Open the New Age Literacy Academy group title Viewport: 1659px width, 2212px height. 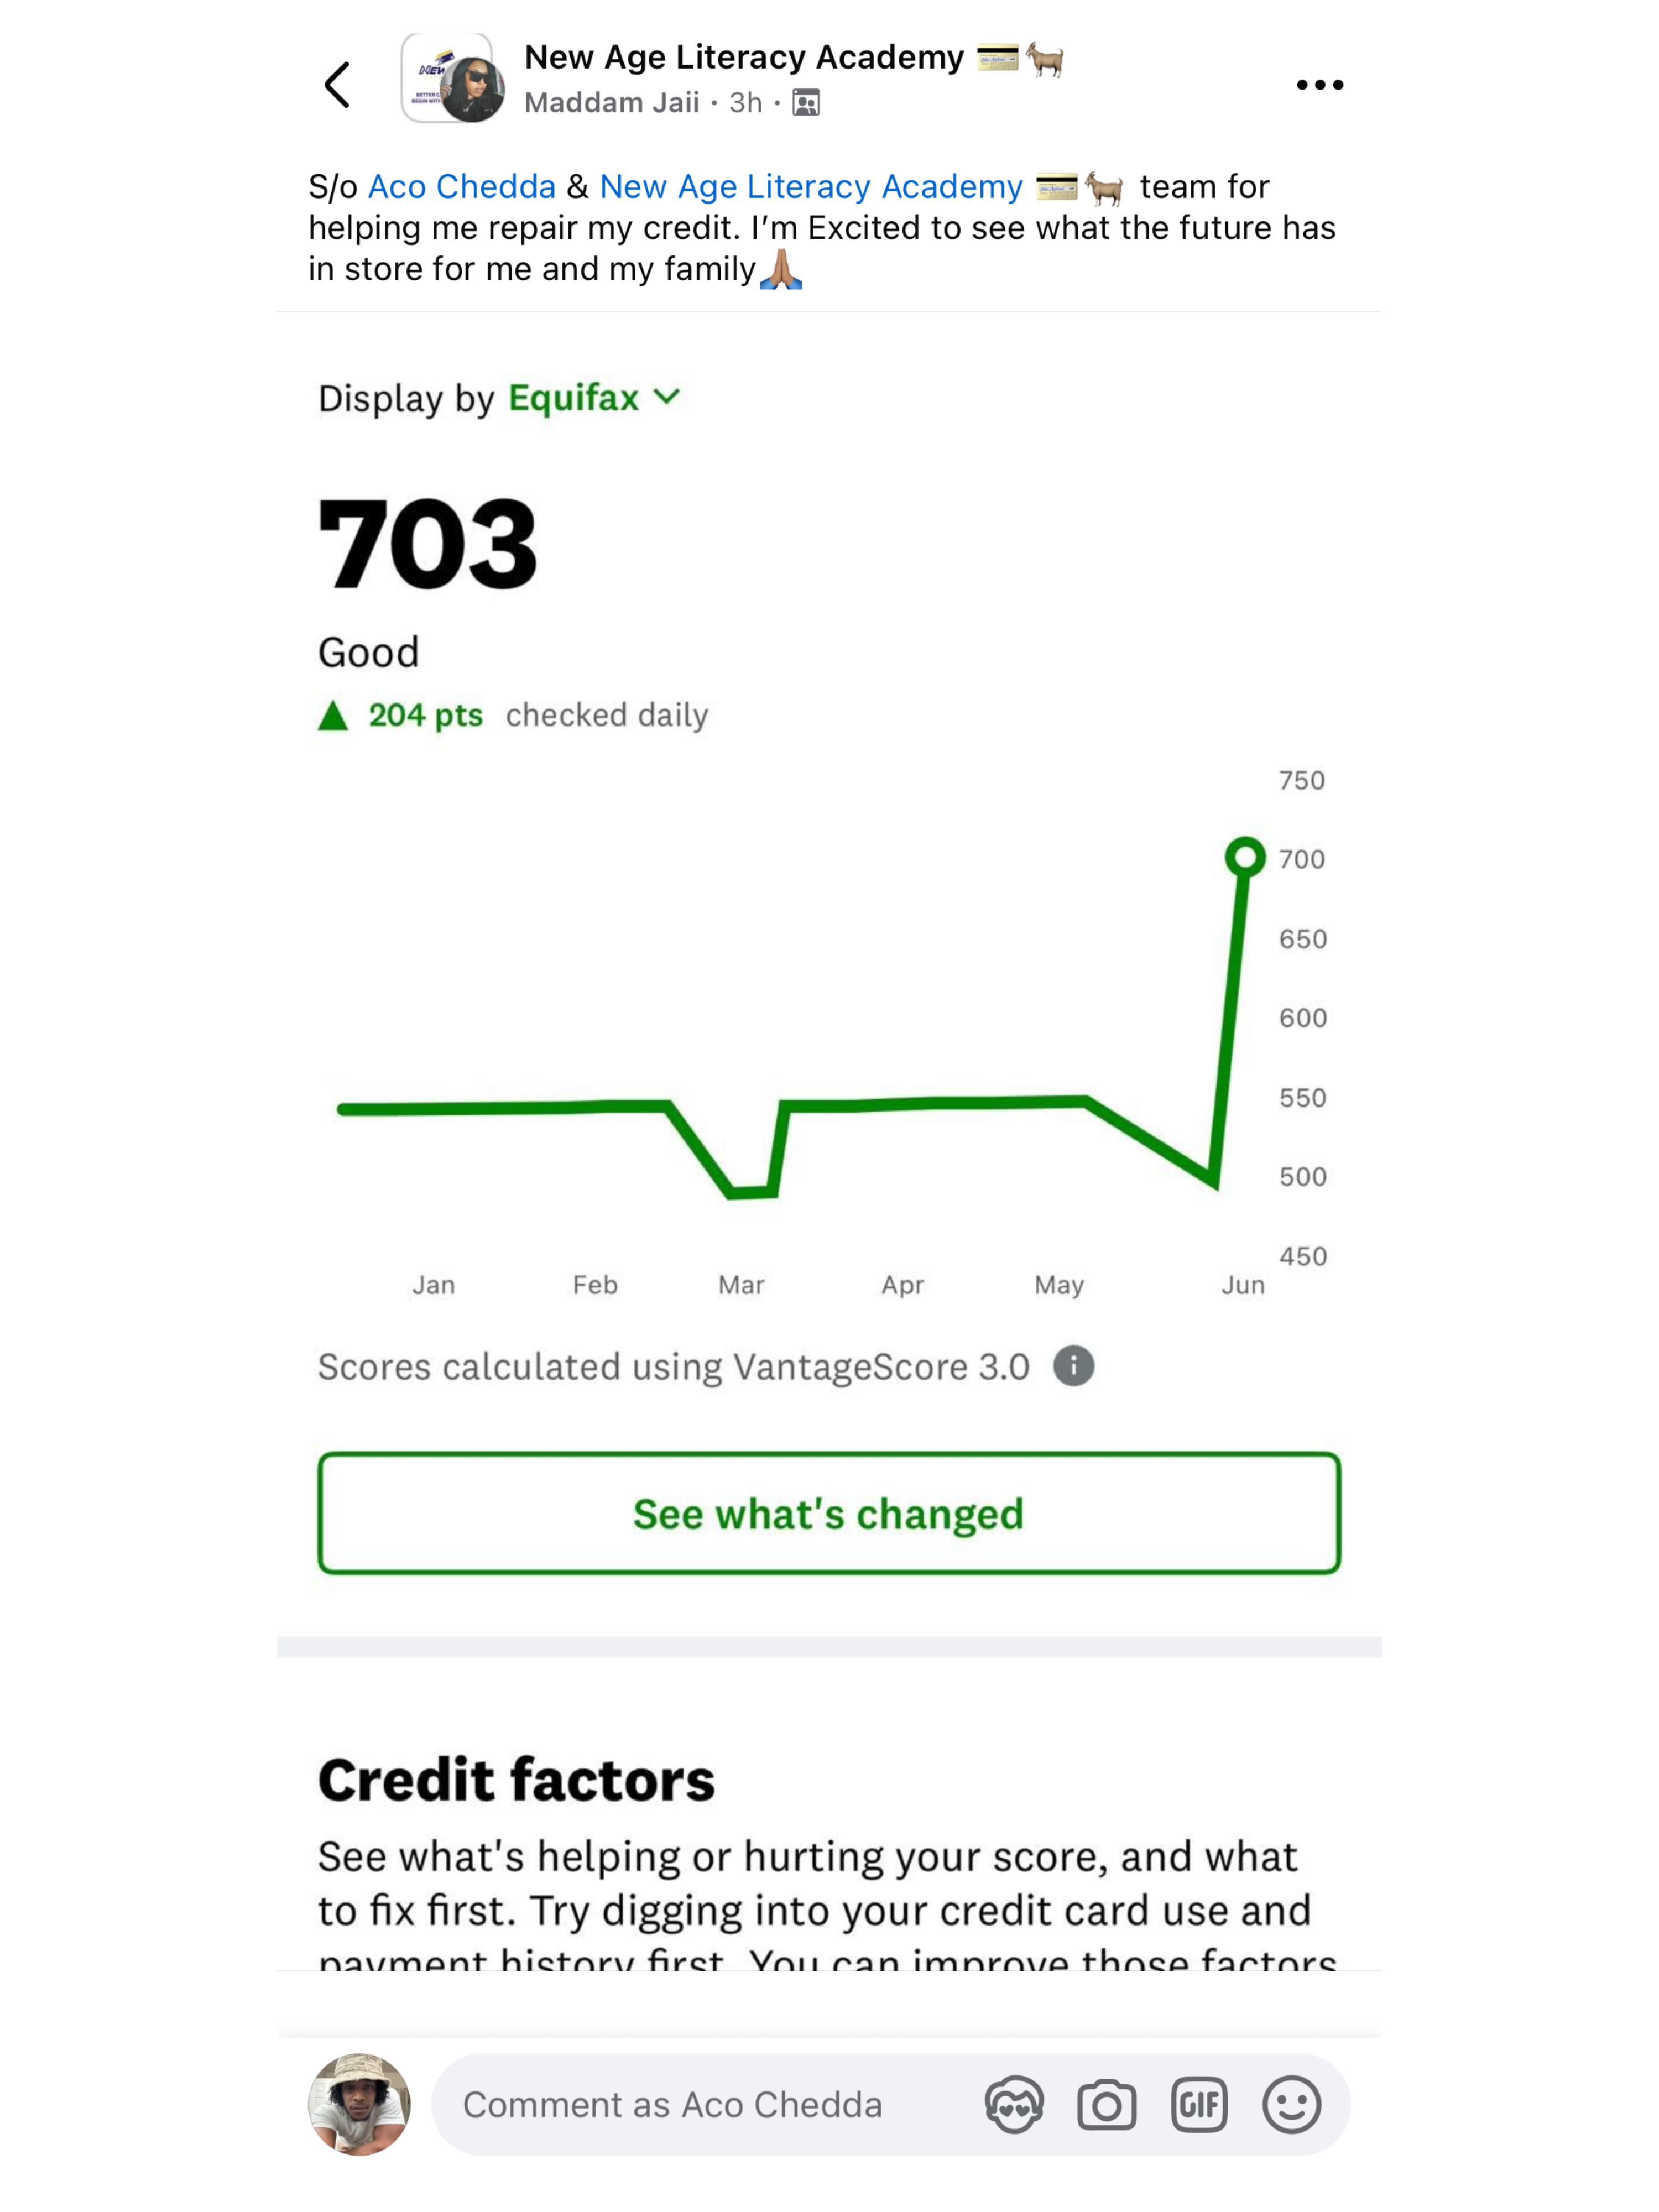point(744,58)
